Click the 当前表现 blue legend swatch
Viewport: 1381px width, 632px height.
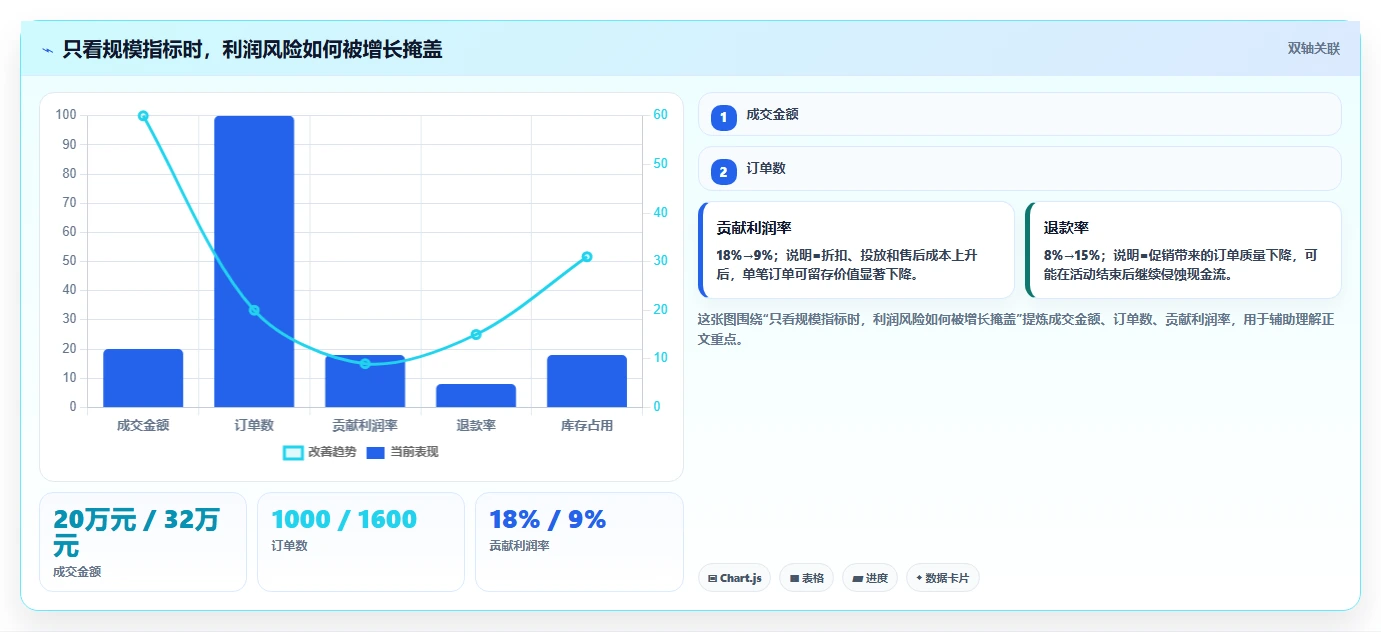(376, 453)
